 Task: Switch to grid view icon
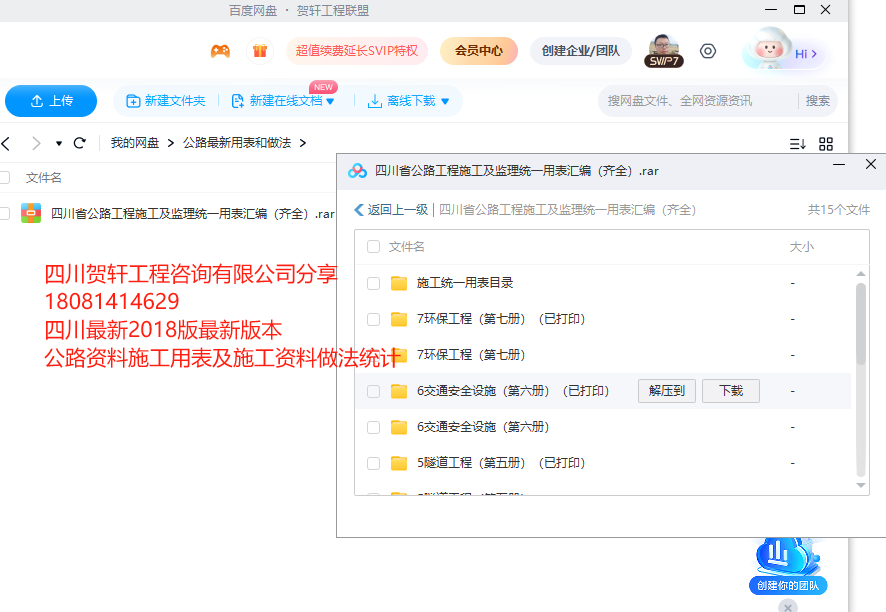tap(826, 144)
